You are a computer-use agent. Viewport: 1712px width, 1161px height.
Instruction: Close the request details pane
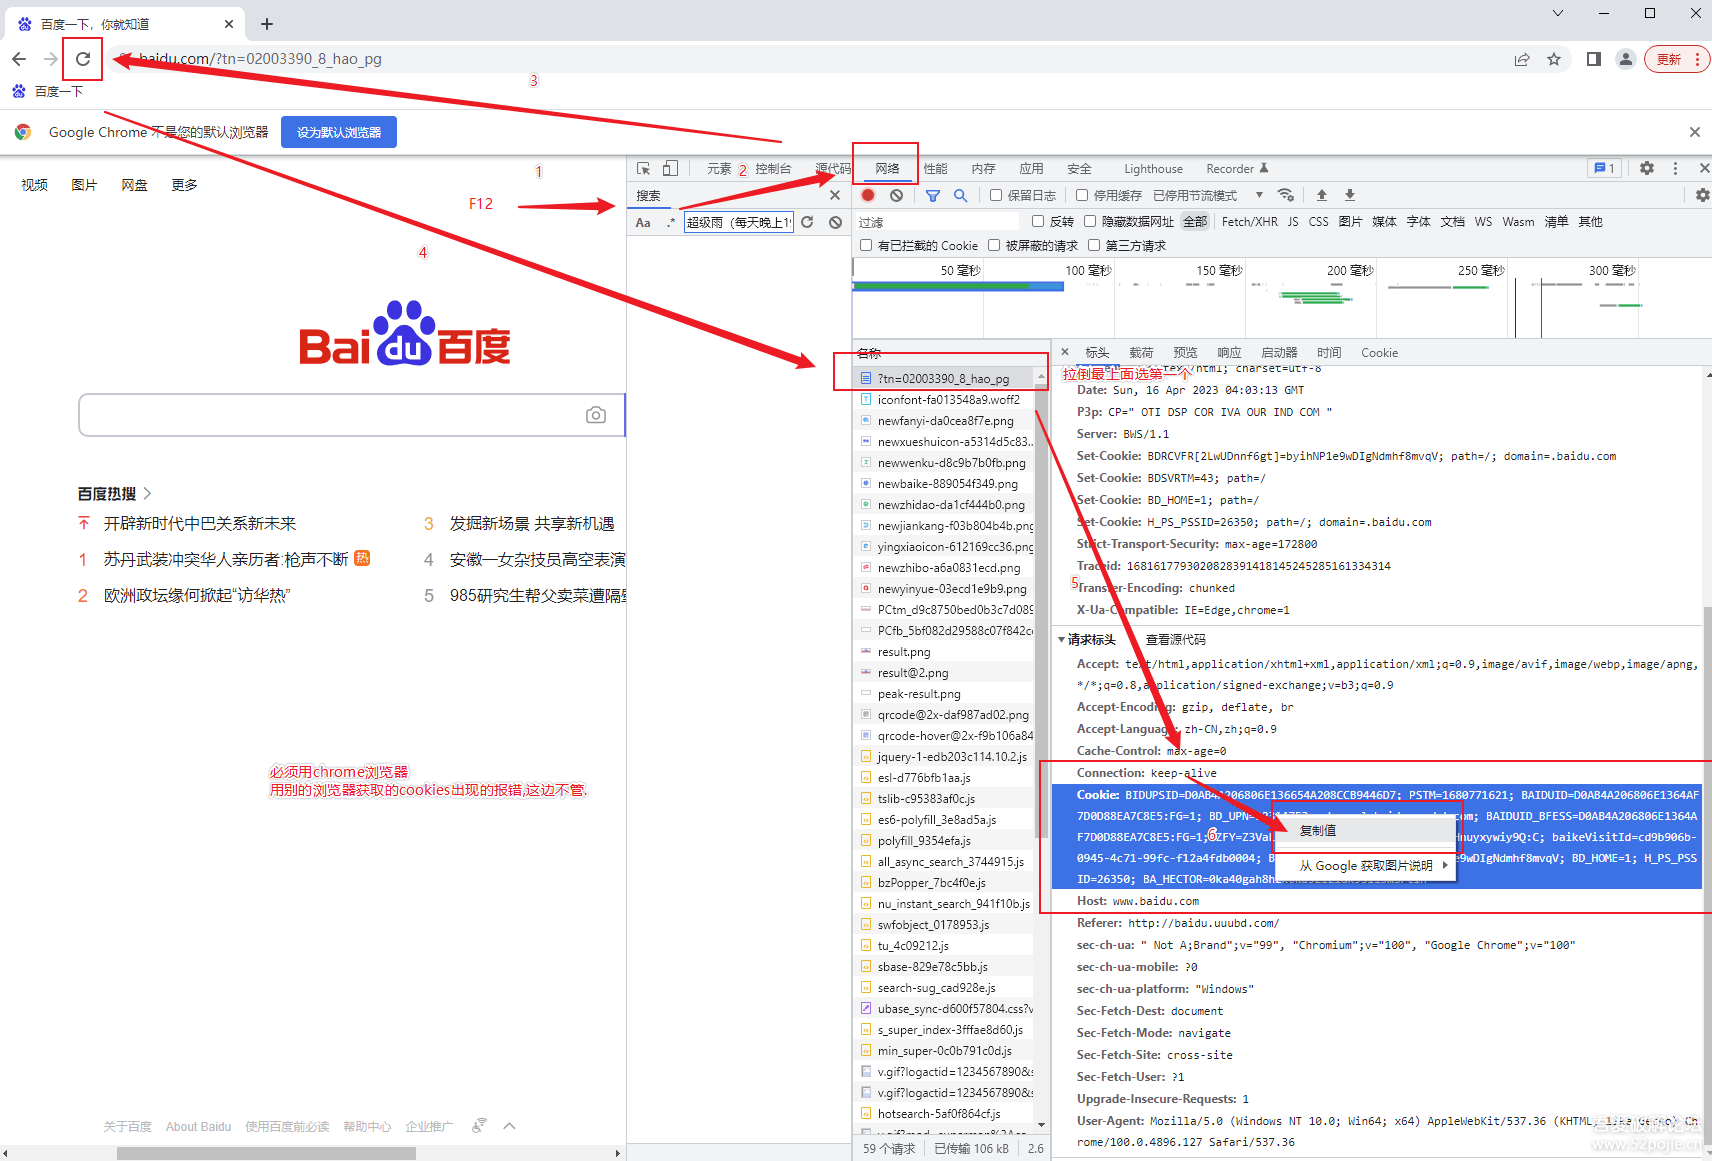pos(1065,352)
